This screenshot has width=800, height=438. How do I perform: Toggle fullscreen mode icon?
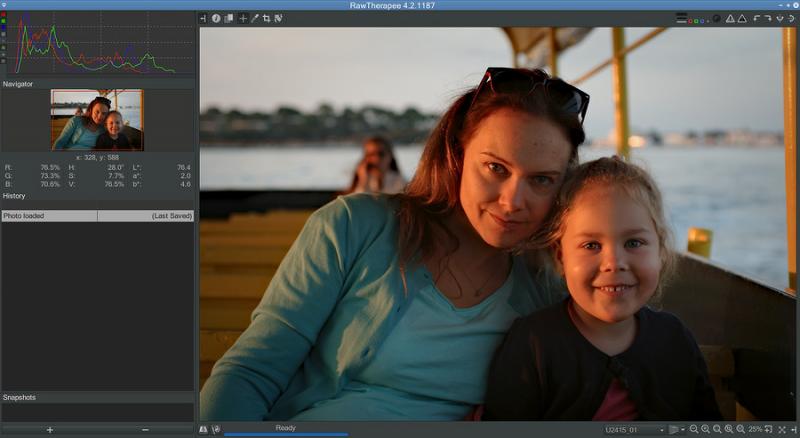click(782, 430)
